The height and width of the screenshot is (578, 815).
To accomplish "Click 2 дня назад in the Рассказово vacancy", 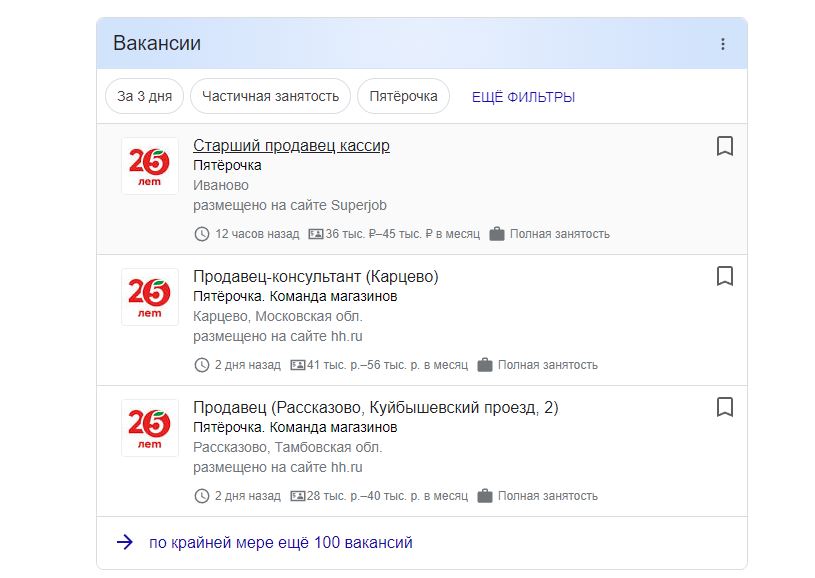I will click(248, 496).
